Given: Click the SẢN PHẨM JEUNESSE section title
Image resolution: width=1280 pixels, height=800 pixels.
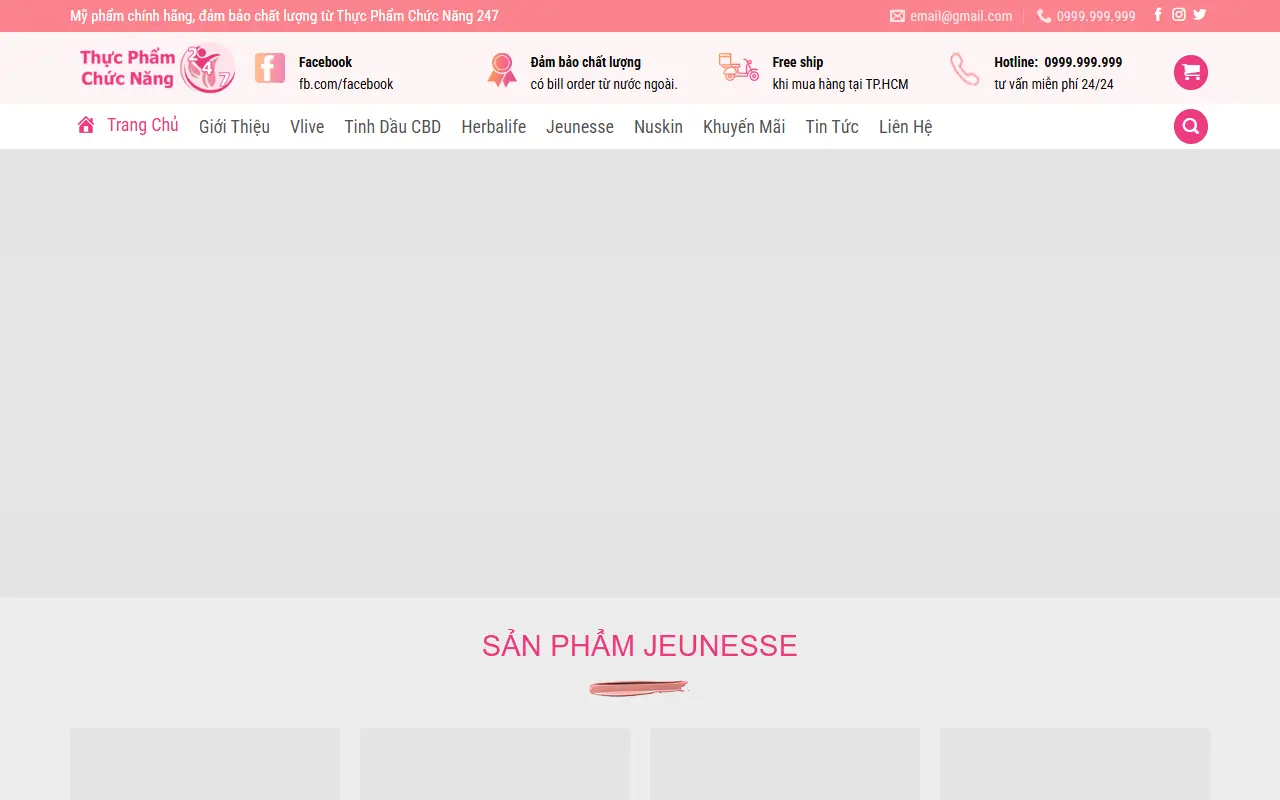Looking at the screenshot, I should [x=640, y=645].
